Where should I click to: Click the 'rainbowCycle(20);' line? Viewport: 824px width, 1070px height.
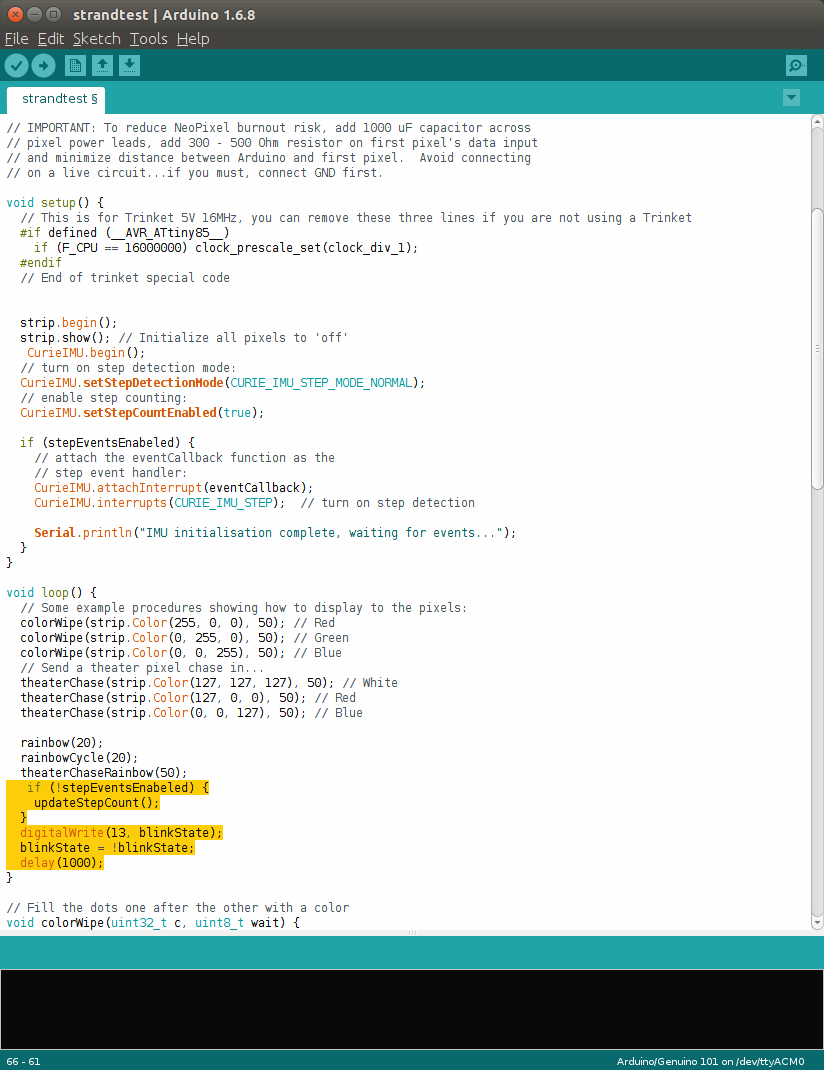(79, 758)
